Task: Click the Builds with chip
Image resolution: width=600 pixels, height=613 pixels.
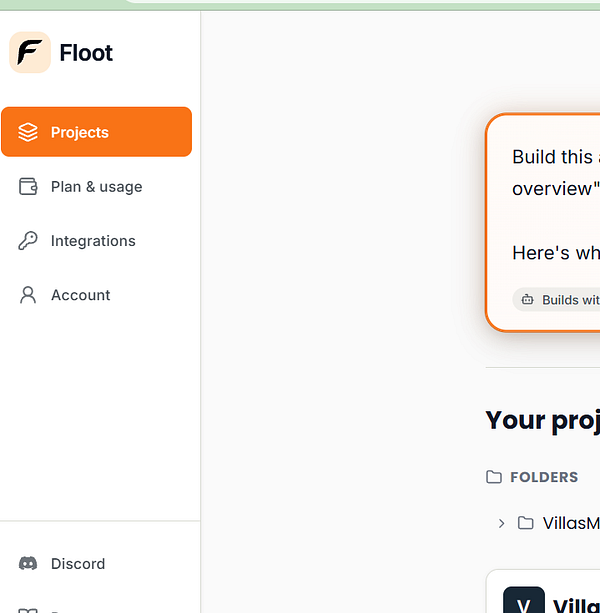Action: tap(557, 300)
